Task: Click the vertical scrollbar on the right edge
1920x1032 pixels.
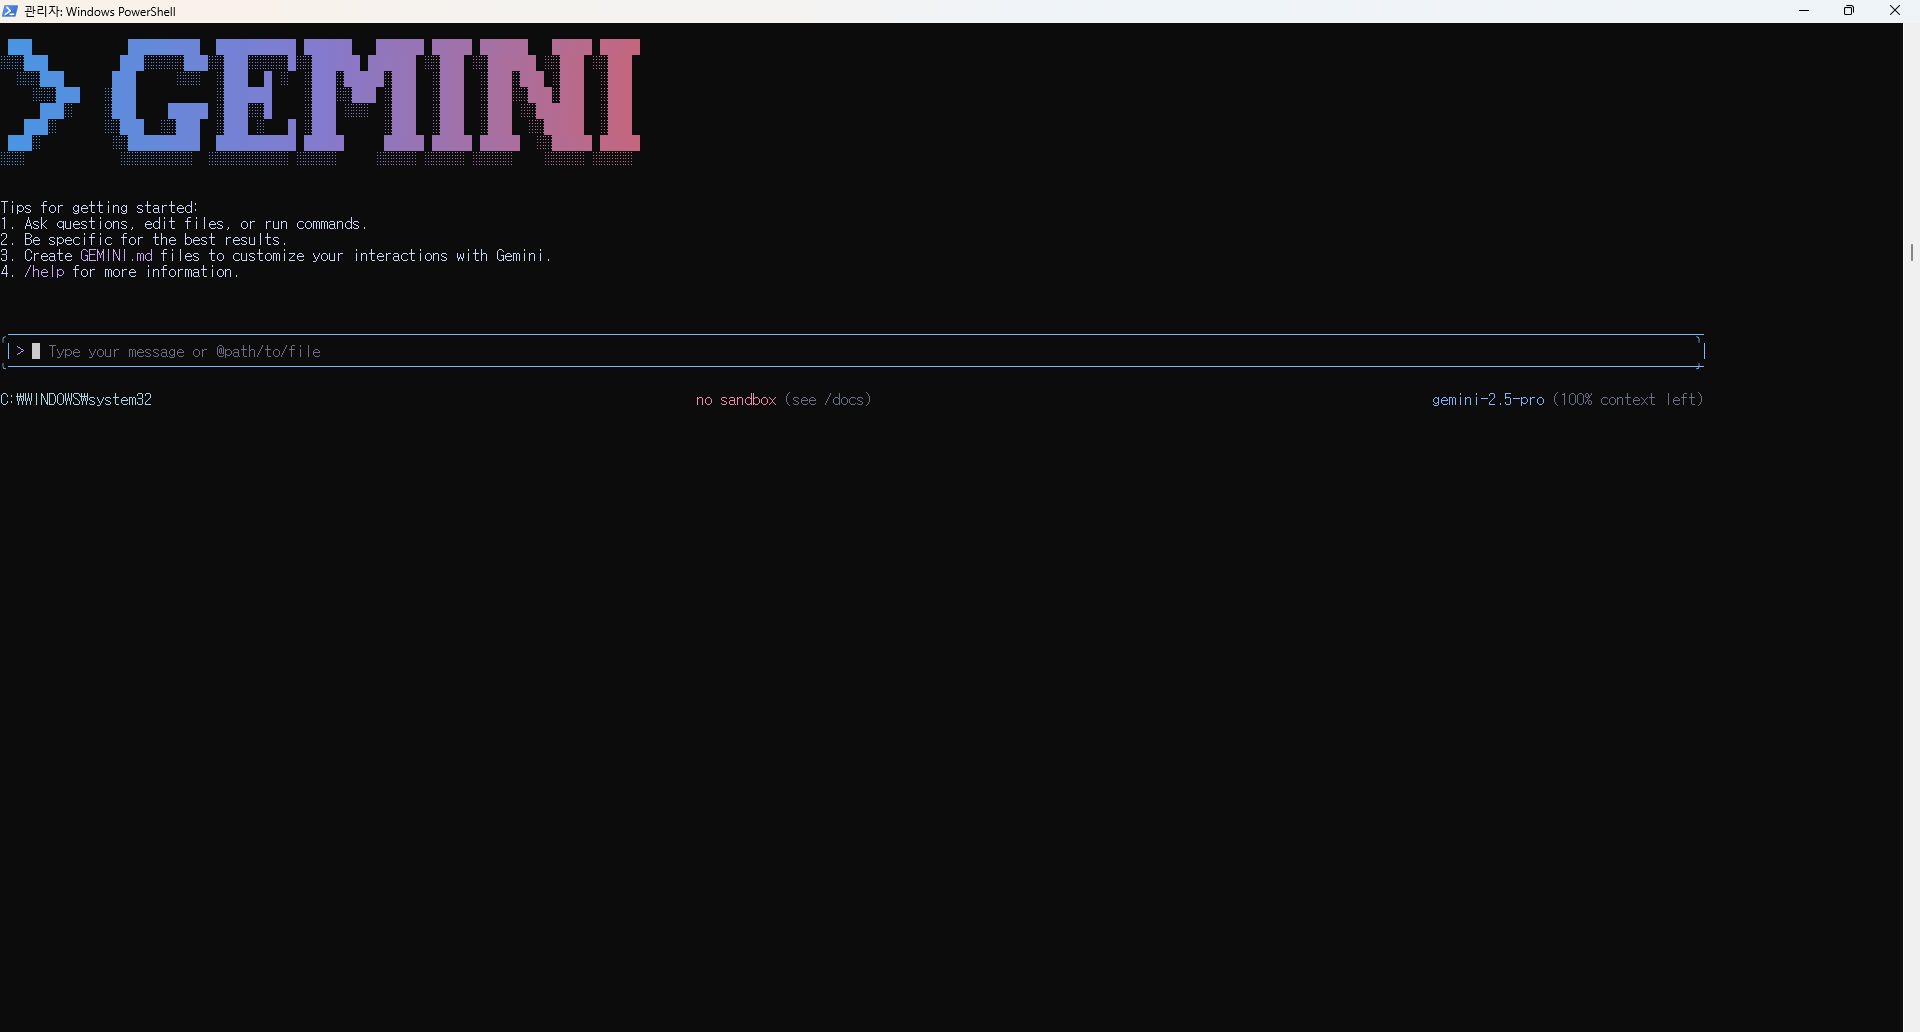Action: [1913, 253]
